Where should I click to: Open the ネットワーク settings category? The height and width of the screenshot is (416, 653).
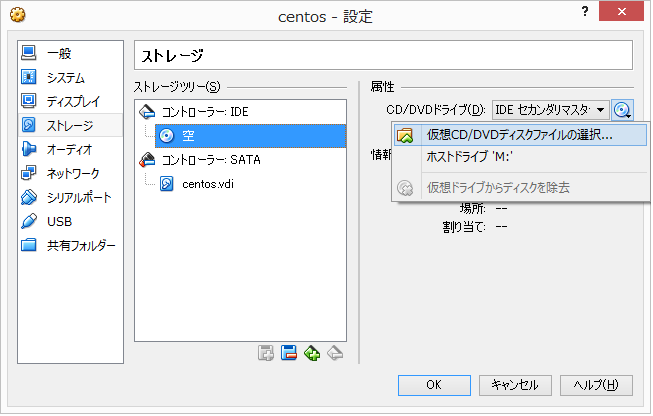[x=70, y=173]
